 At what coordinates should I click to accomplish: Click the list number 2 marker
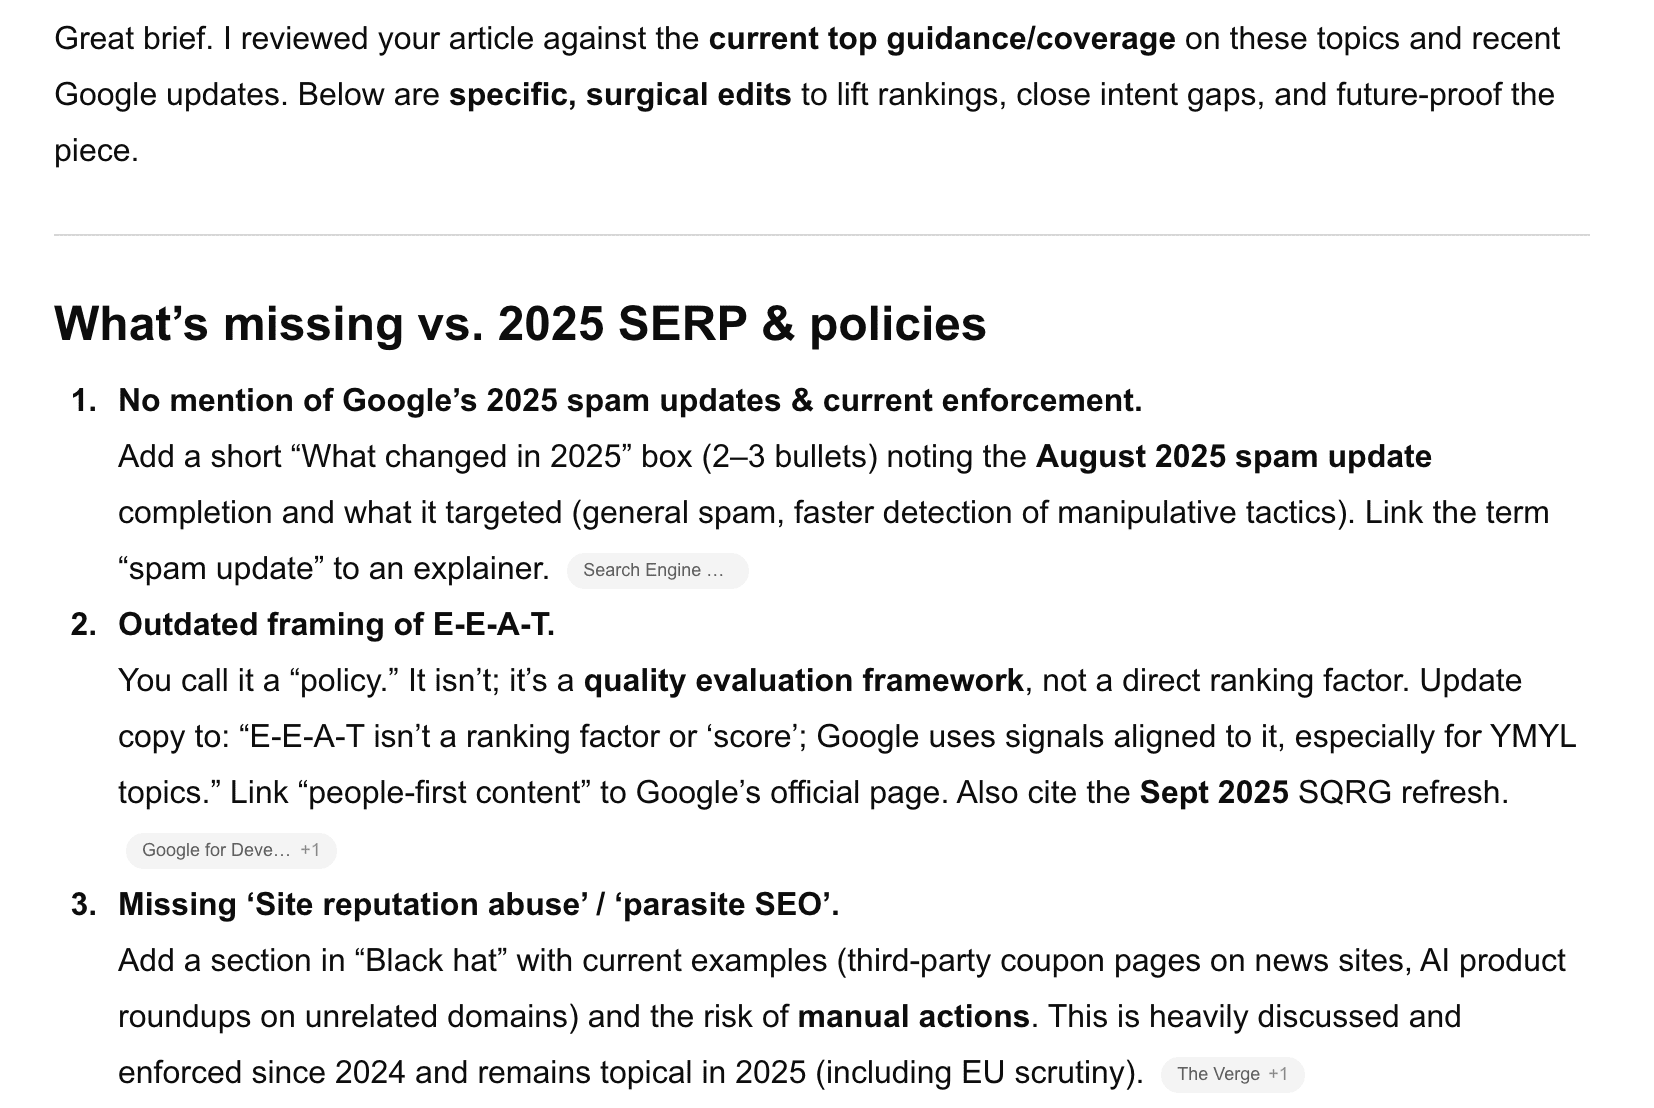[84, 625]
